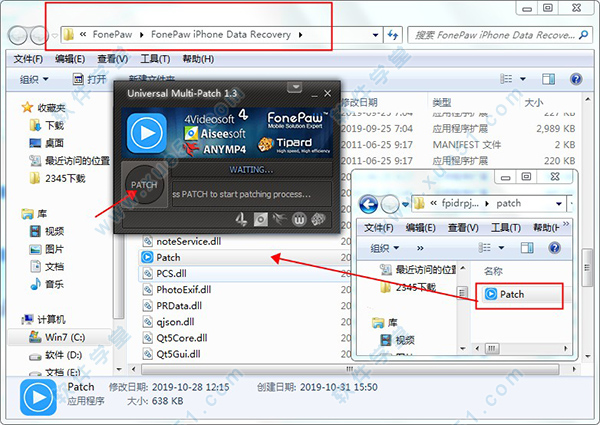Select PRData.dll file
This screenshot has width=600, height=425.
(x=179, y=306)
